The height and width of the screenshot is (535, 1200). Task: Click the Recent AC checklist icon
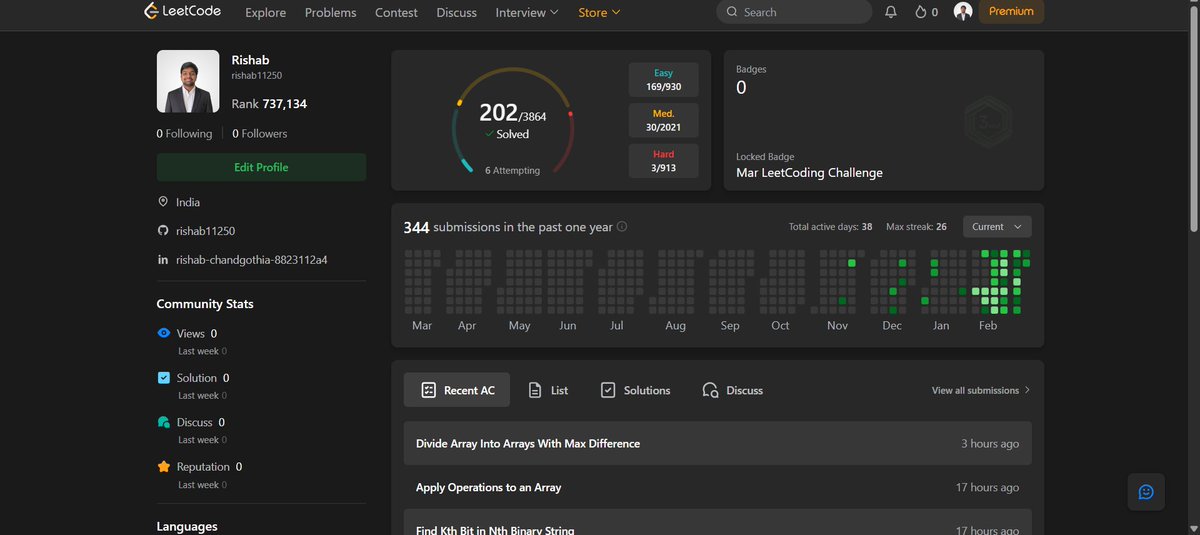(x=428, y=390)
